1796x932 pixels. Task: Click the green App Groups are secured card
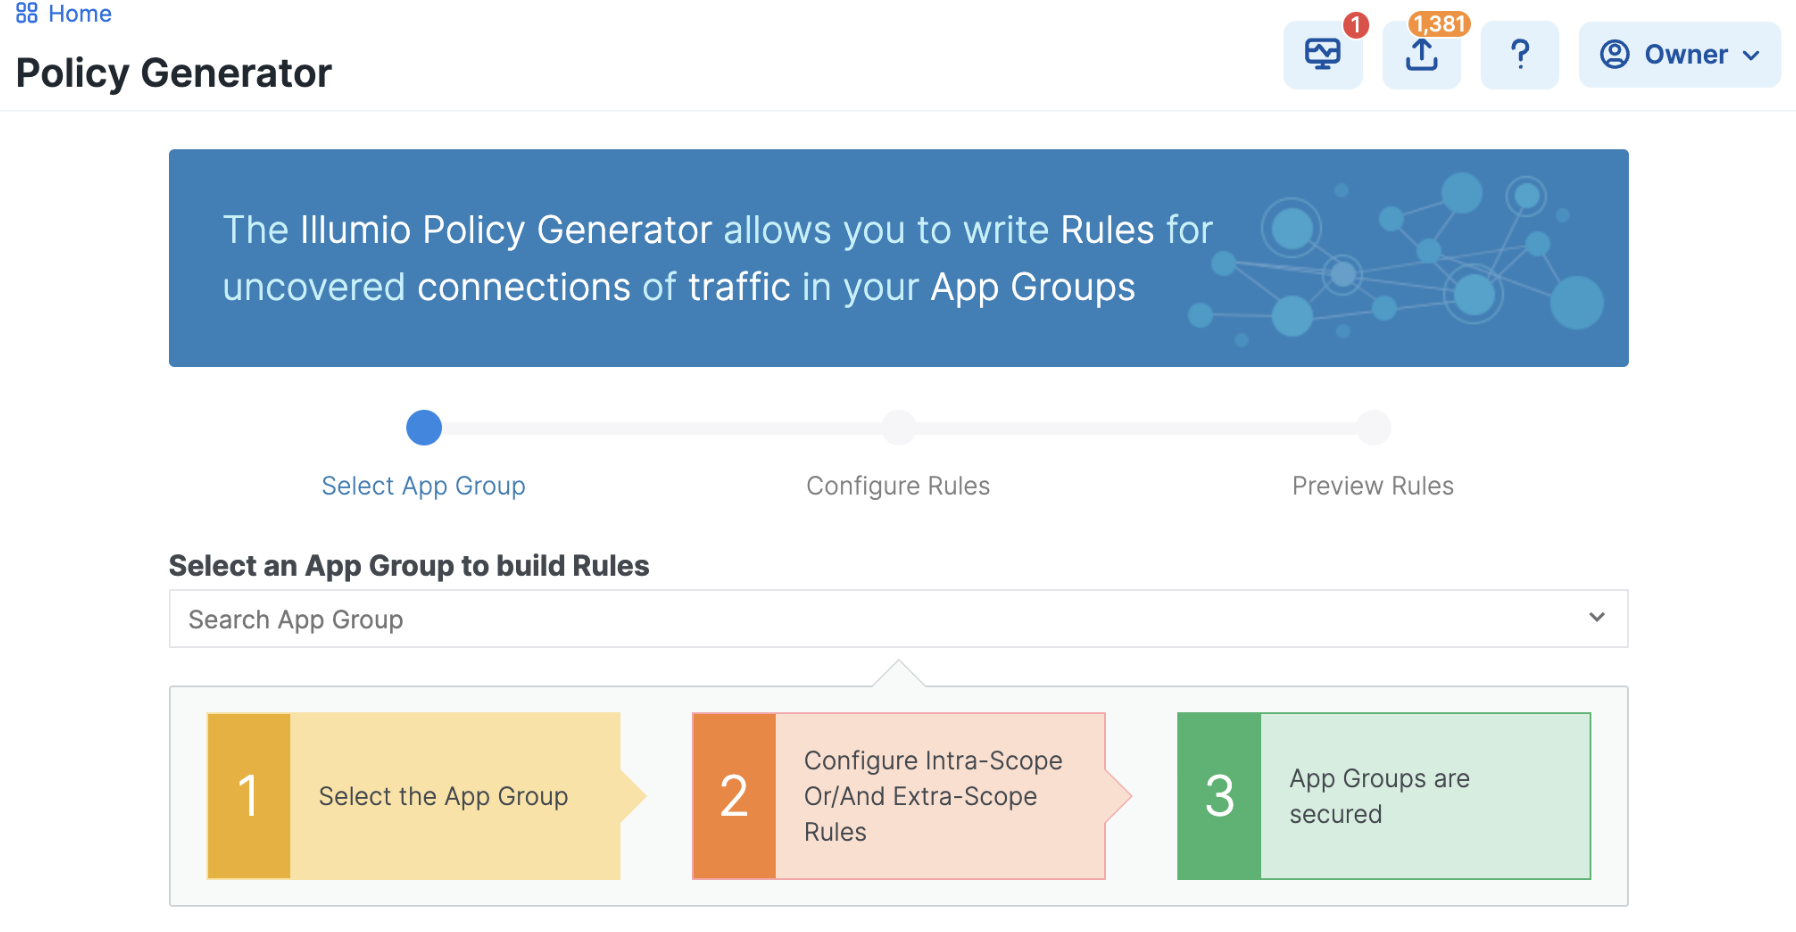[x=1383, y=796]
